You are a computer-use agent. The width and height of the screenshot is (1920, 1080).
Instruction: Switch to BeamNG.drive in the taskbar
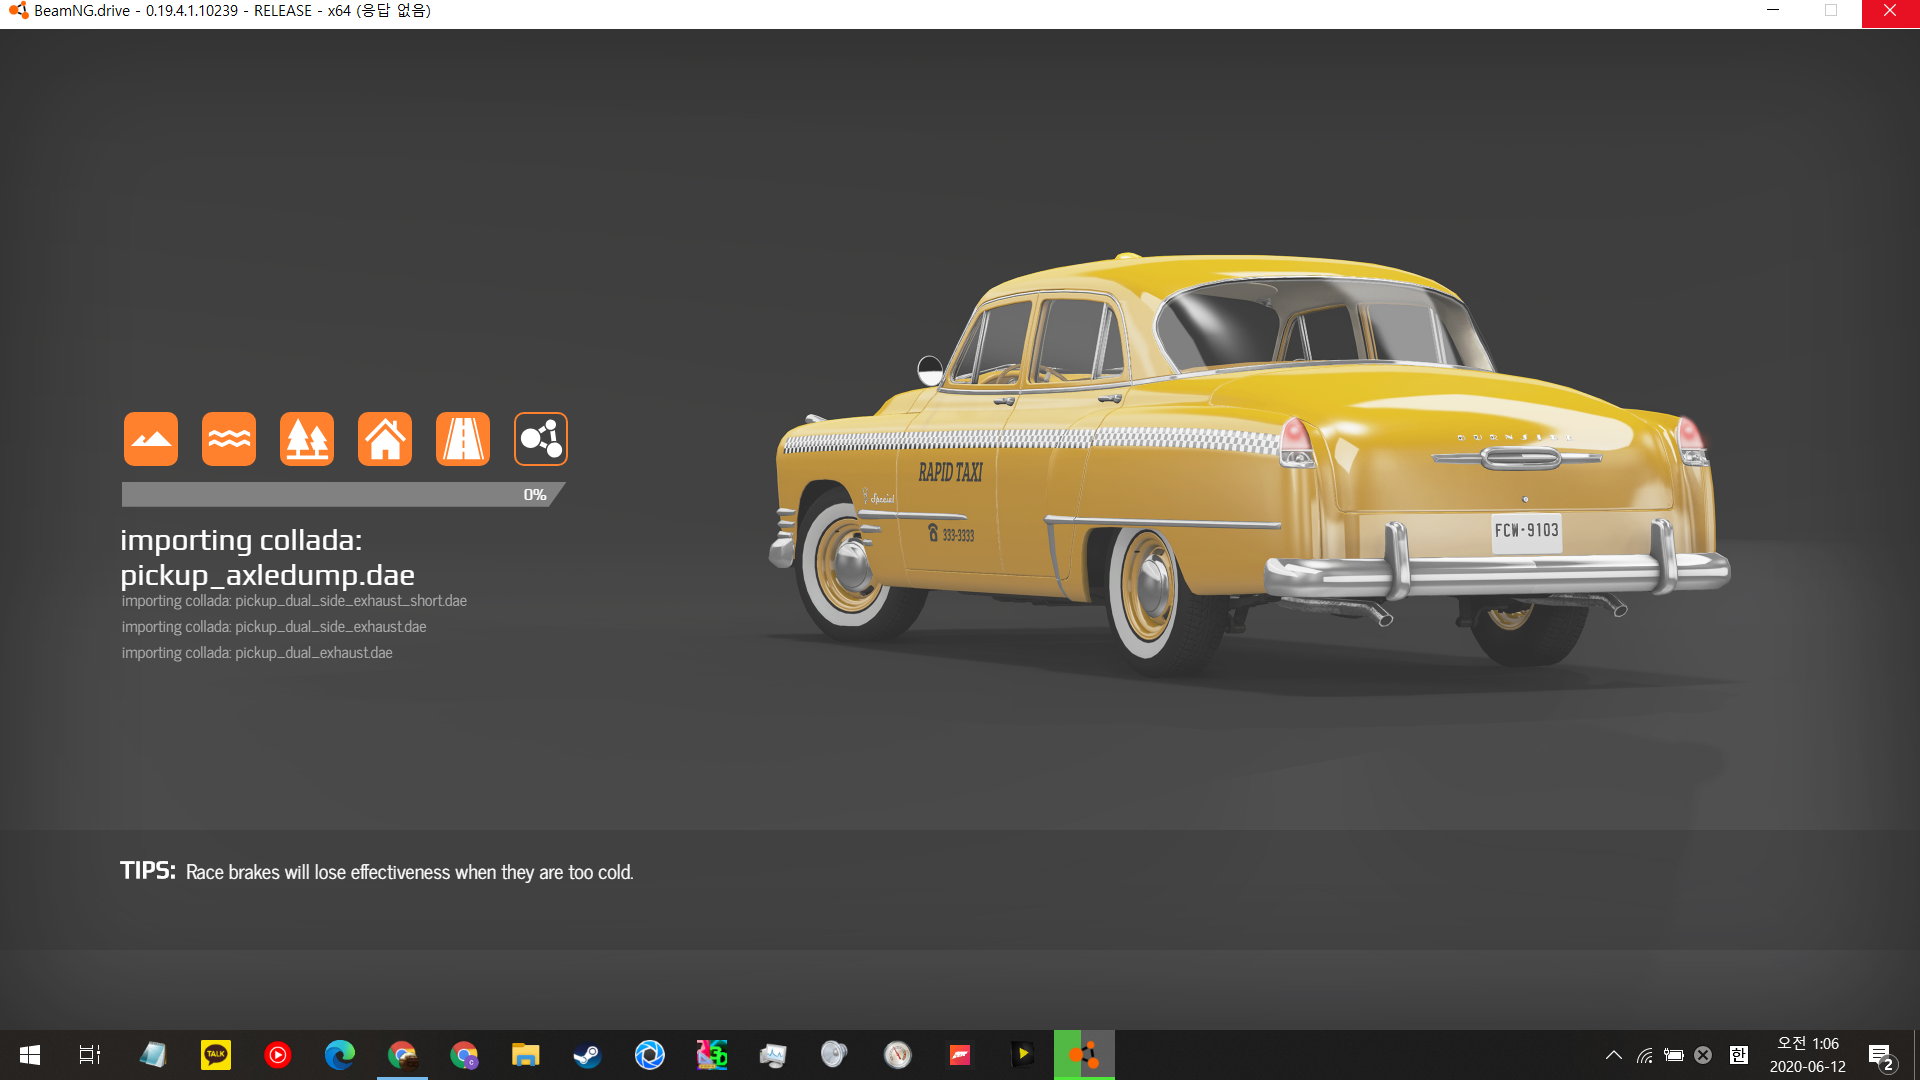[1084, 1055]
